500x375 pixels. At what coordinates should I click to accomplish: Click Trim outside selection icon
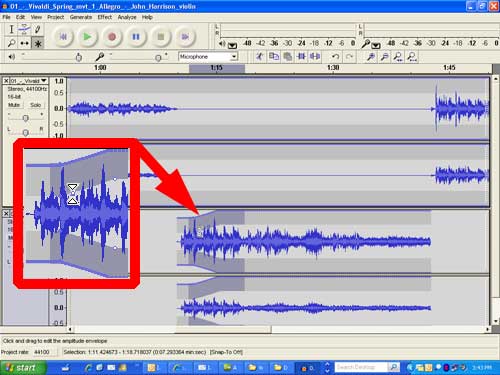pos(301,57)
